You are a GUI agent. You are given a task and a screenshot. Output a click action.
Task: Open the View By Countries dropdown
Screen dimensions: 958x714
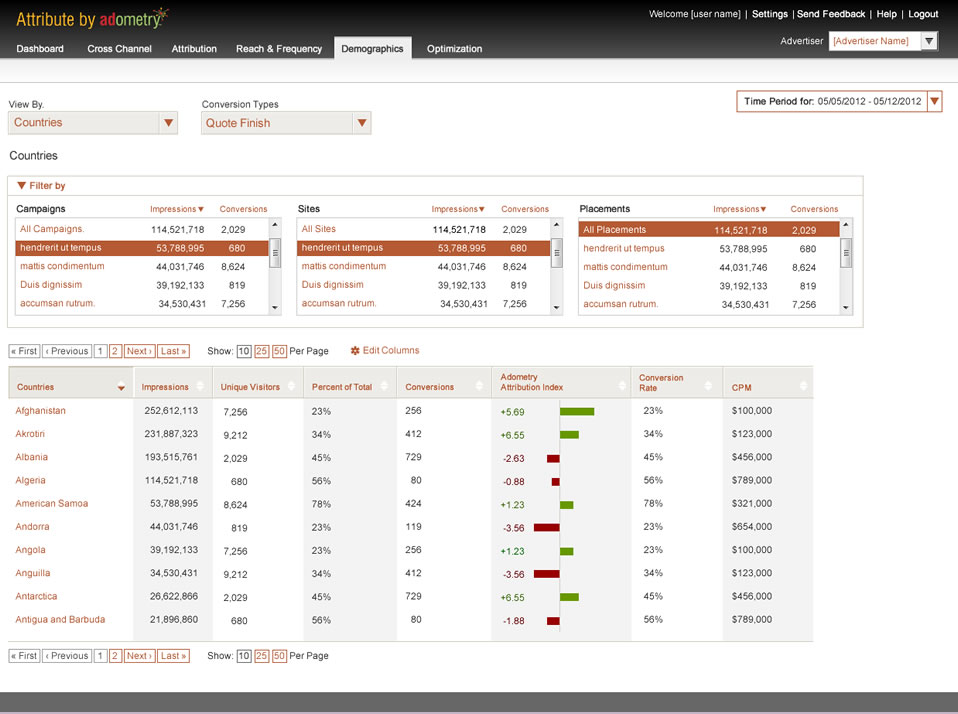coord(93,123)
